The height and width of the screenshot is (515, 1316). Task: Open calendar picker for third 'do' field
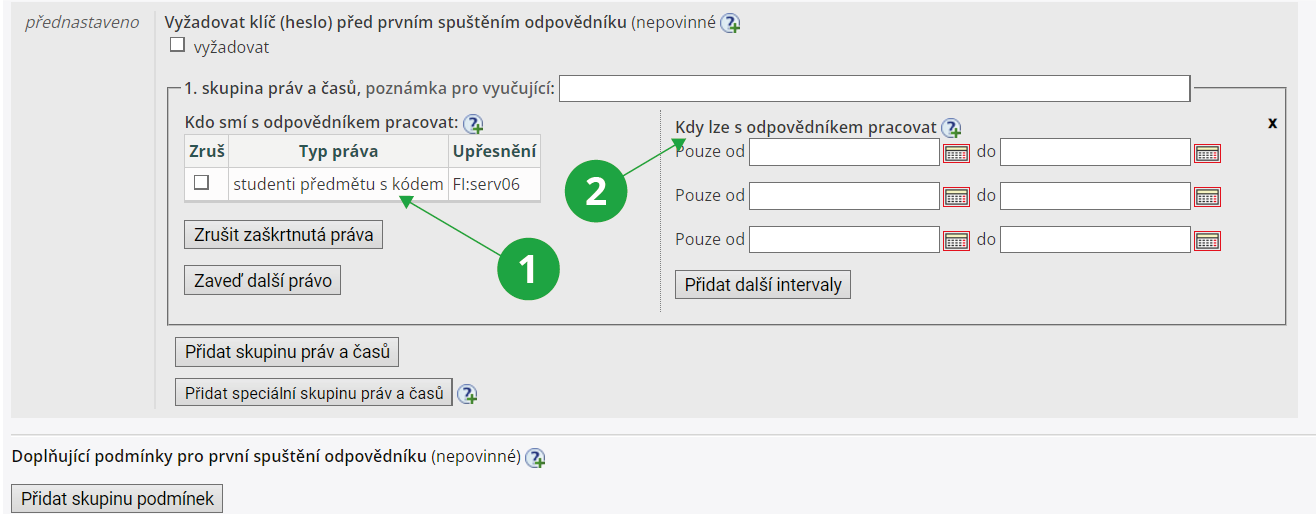[1208, 240]
